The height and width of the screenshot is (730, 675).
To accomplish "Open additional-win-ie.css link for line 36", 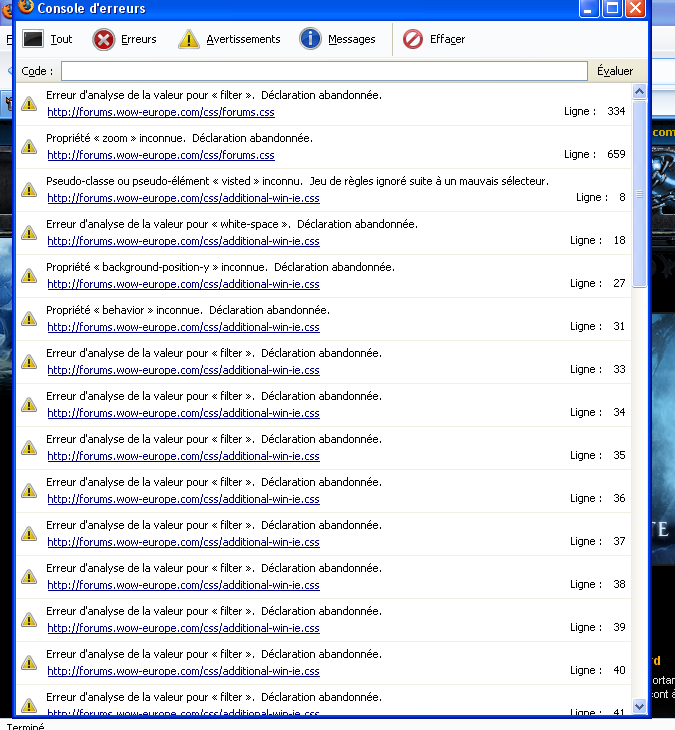I will (x=183, y=499).
